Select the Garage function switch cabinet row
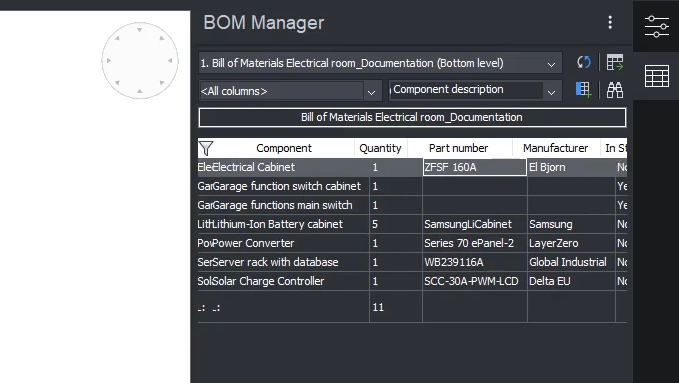 (x=412, y=186)
